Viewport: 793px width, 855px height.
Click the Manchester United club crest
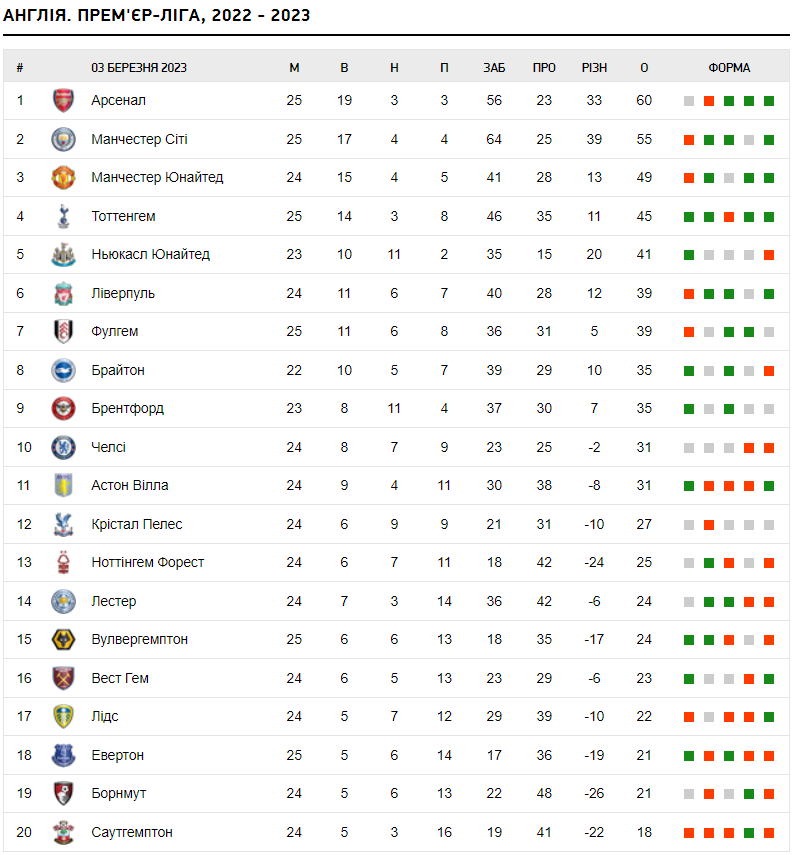[x=63, y=178]
